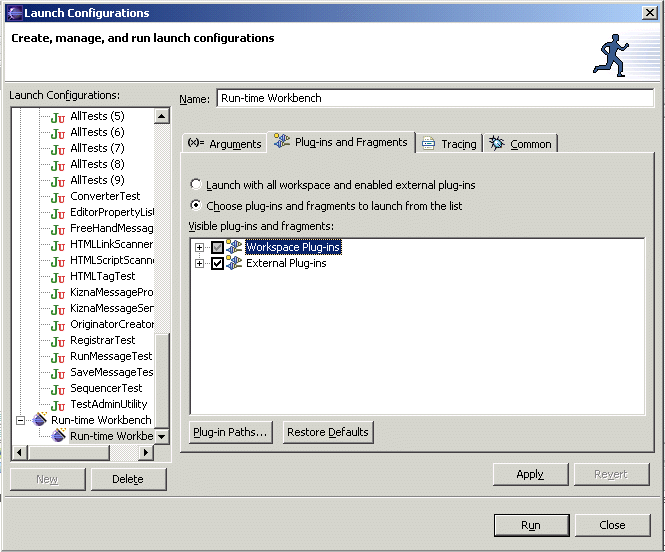Uncheck the External Plug-ins checkbox
Screen dimensions: 665x552
tap(217, 263)
